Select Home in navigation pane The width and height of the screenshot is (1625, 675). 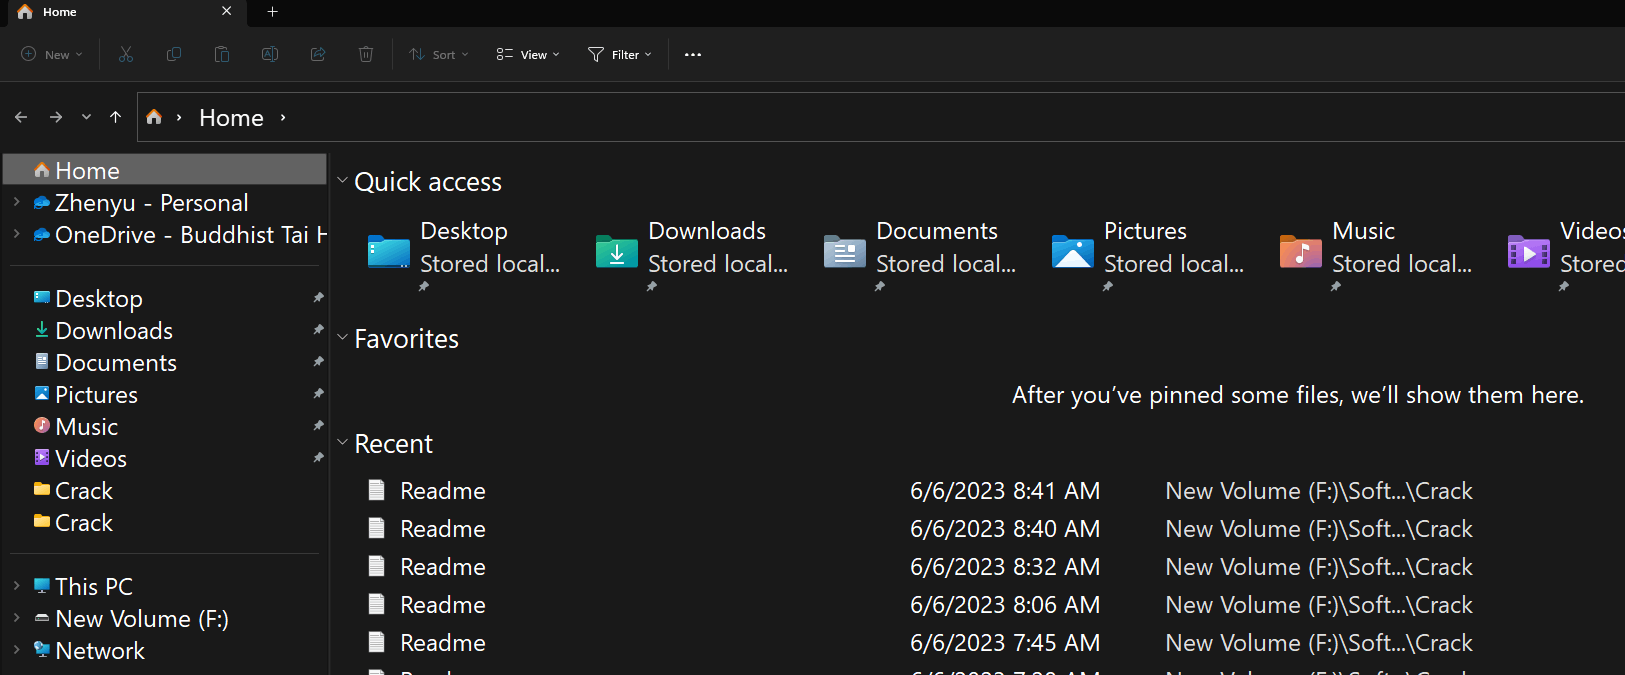point(165,170)
